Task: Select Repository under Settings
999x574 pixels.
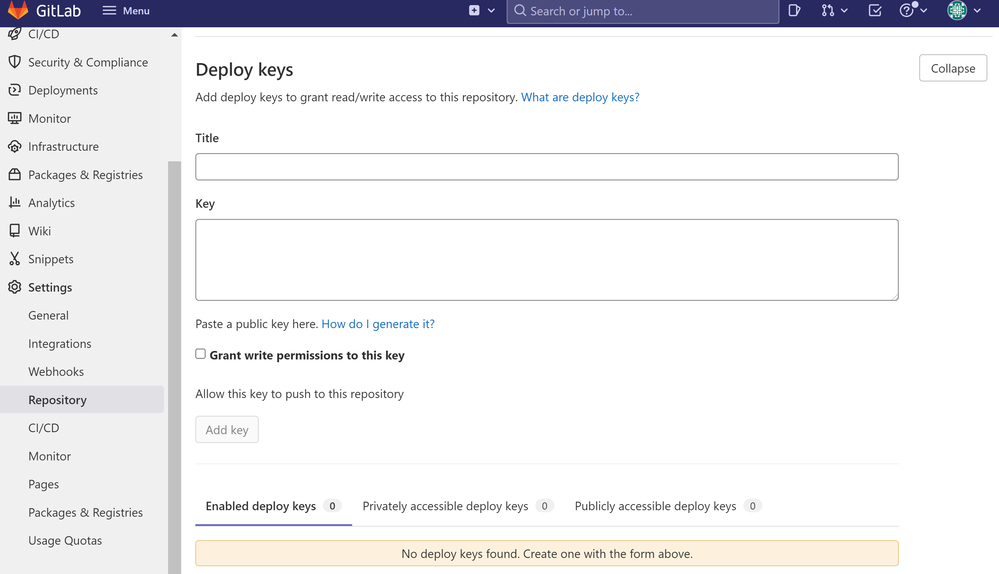Action: pos(82,399)
